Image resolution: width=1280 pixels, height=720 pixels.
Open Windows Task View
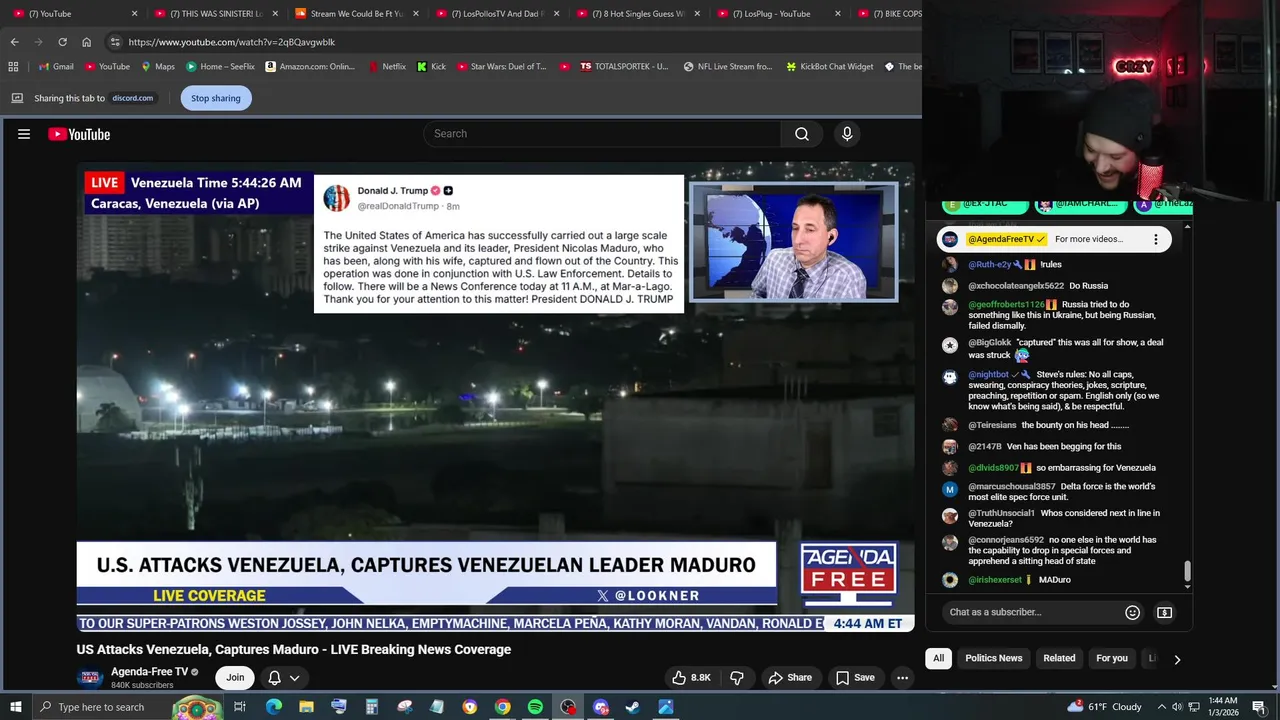(x=240, y=707)
